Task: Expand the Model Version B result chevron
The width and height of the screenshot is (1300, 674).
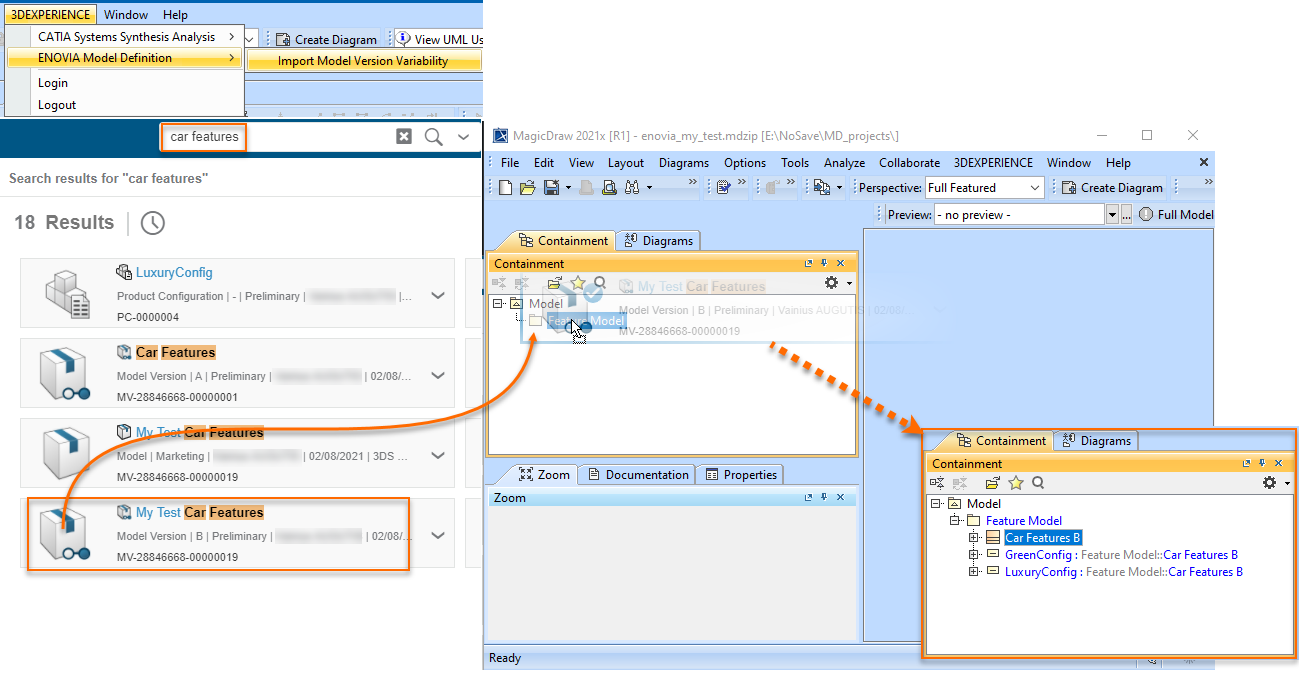Action: click(x=437, y=536)
